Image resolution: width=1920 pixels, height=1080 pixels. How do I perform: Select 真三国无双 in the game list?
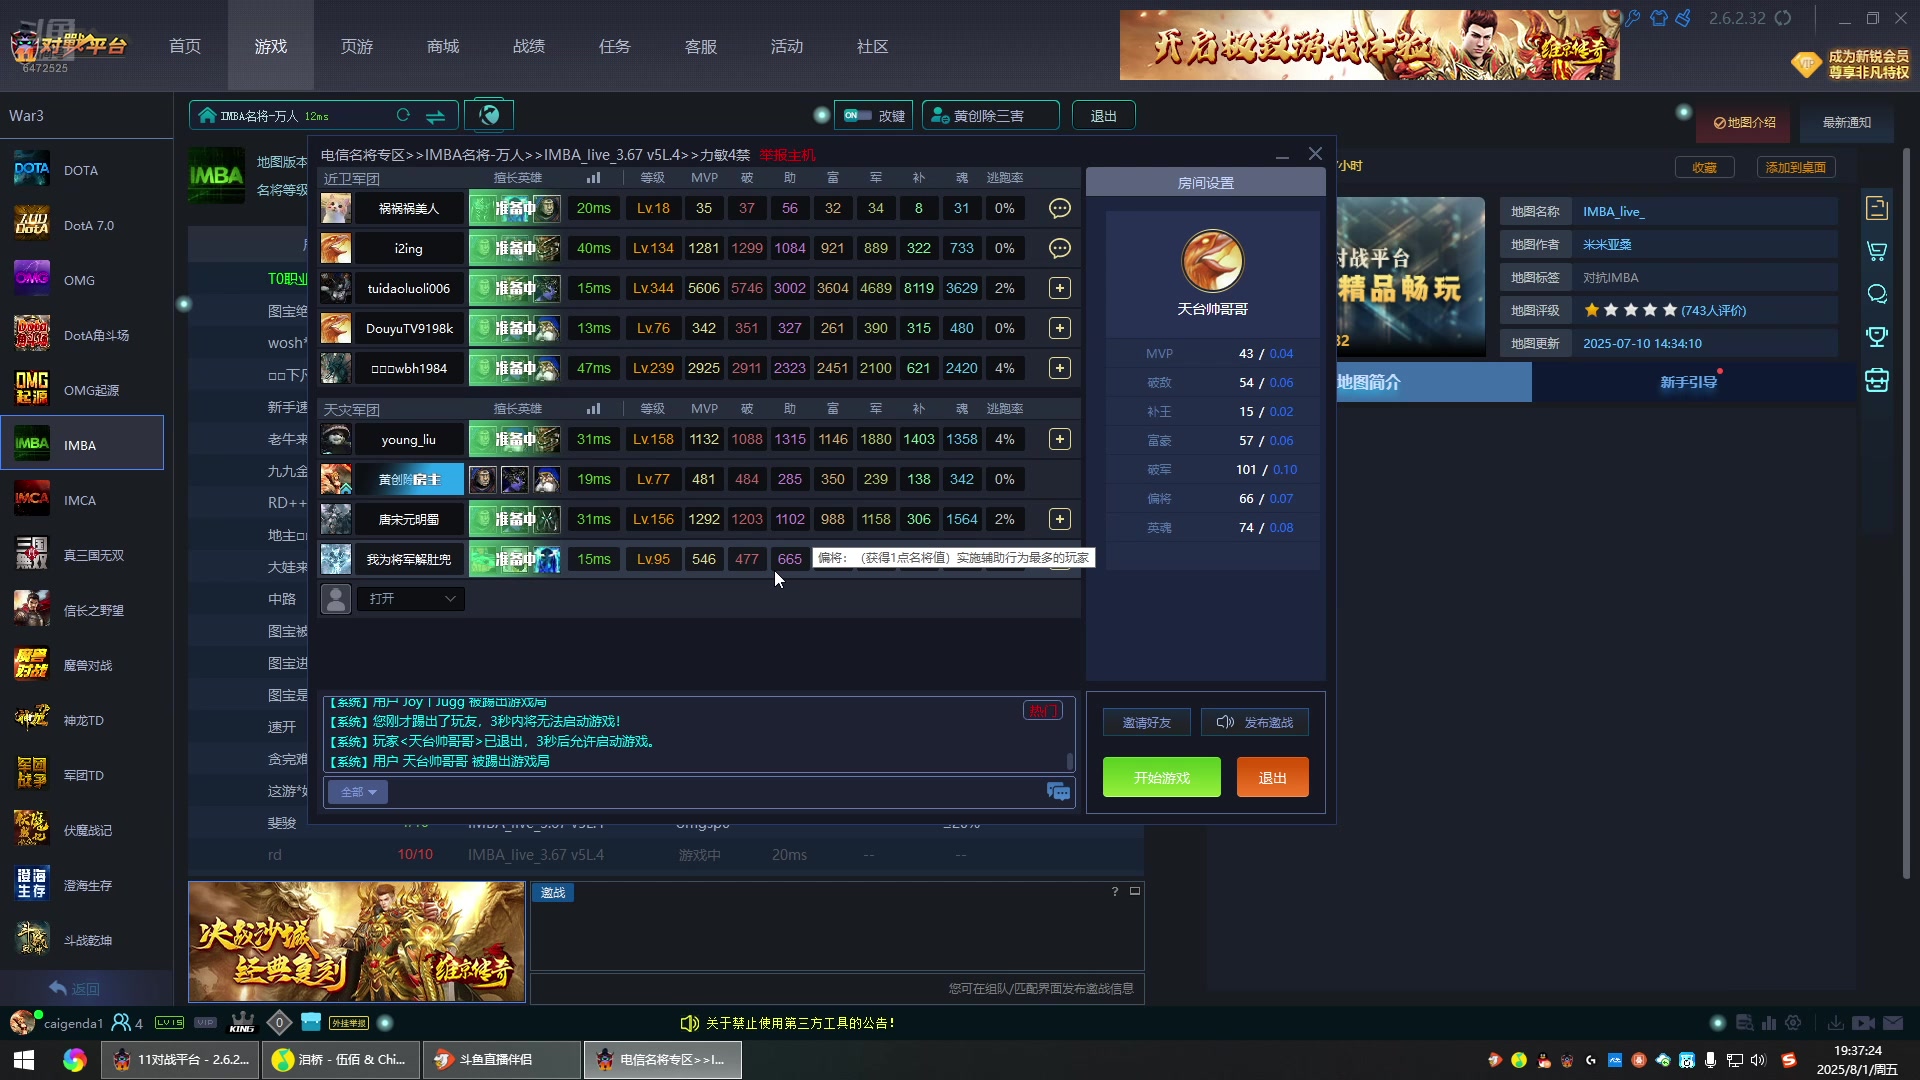82,555
